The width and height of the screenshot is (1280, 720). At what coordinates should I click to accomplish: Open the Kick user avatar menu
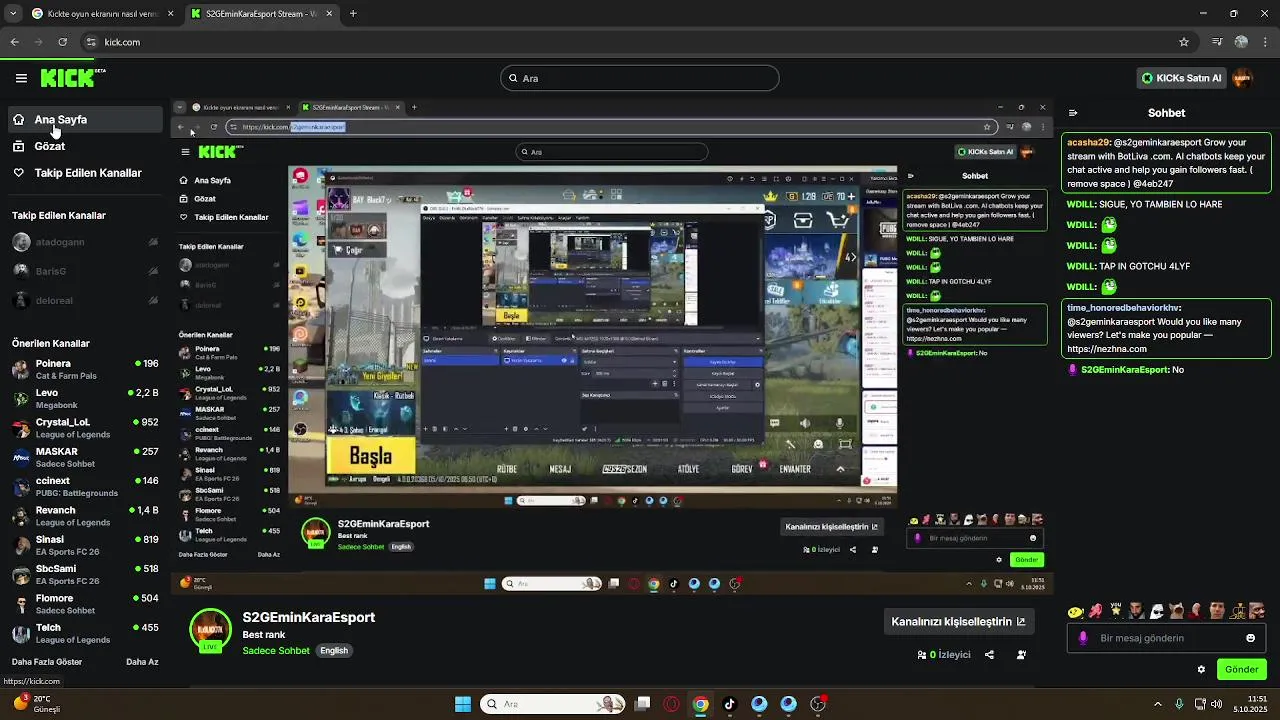click(1243, 78)
